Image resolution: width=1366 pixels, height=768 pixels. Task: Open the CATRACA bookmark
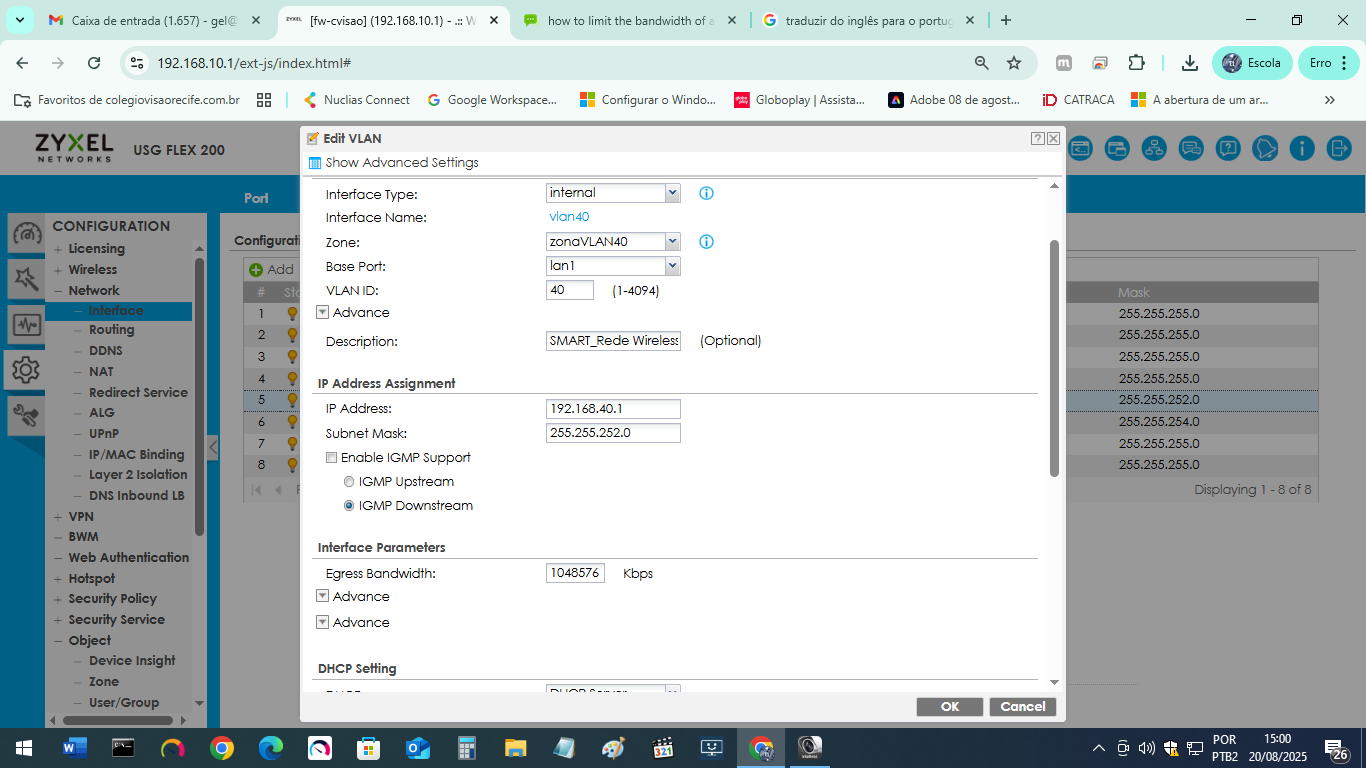pos(1078,100)
